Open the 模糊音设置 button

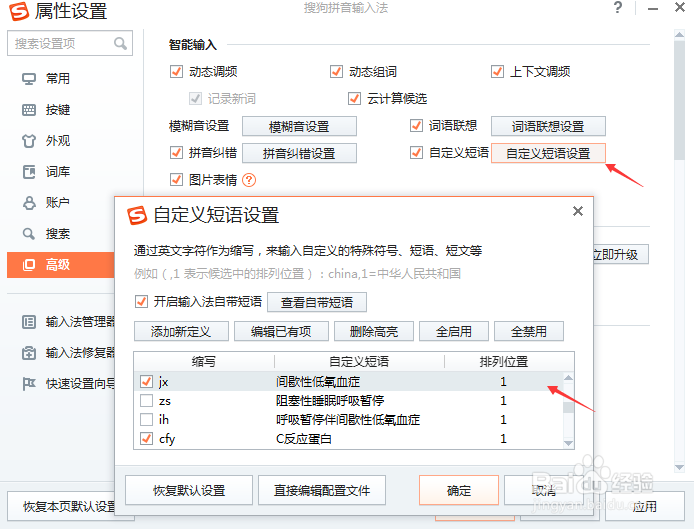[x=299, y=127]
